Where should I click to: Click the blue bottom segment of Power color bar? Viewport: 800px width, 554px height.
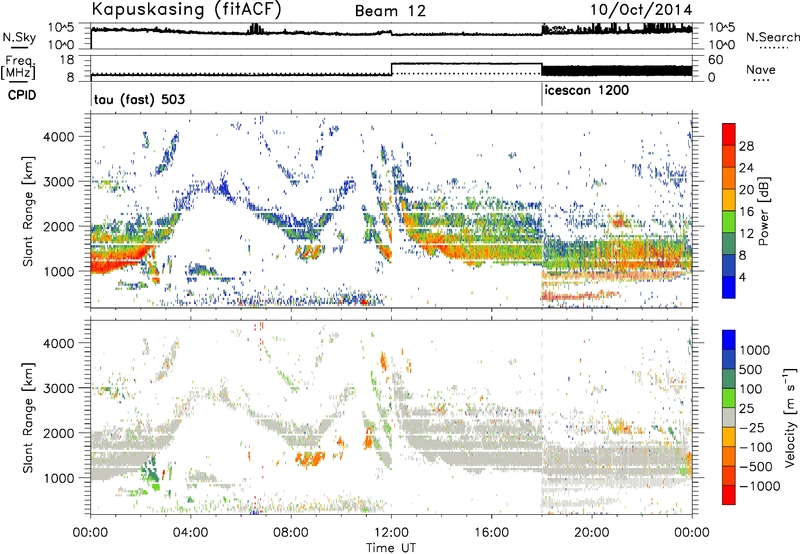729,288
